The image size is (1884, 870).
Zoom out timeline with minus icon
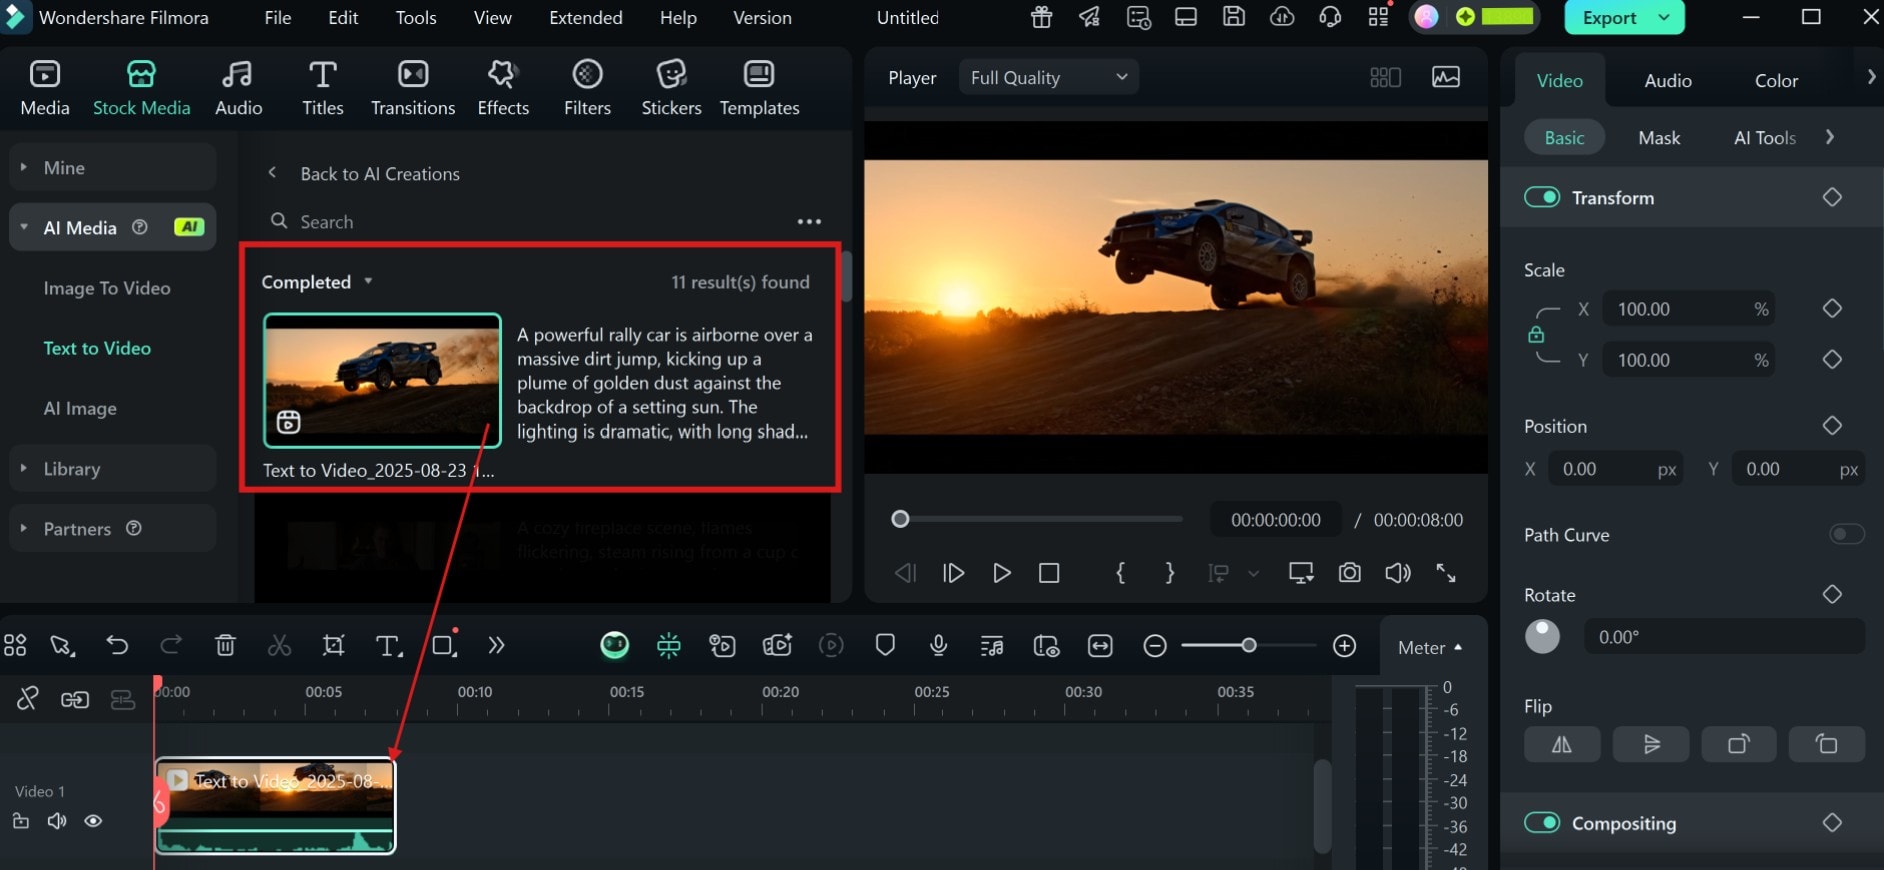[1155, 646]
